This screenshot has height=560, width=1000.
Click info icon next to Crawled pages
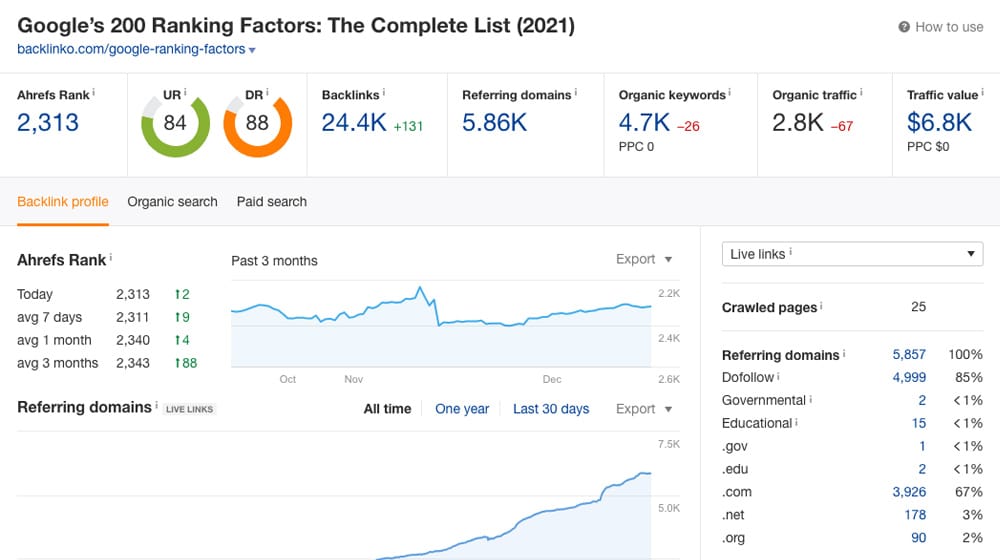point(822,307)
